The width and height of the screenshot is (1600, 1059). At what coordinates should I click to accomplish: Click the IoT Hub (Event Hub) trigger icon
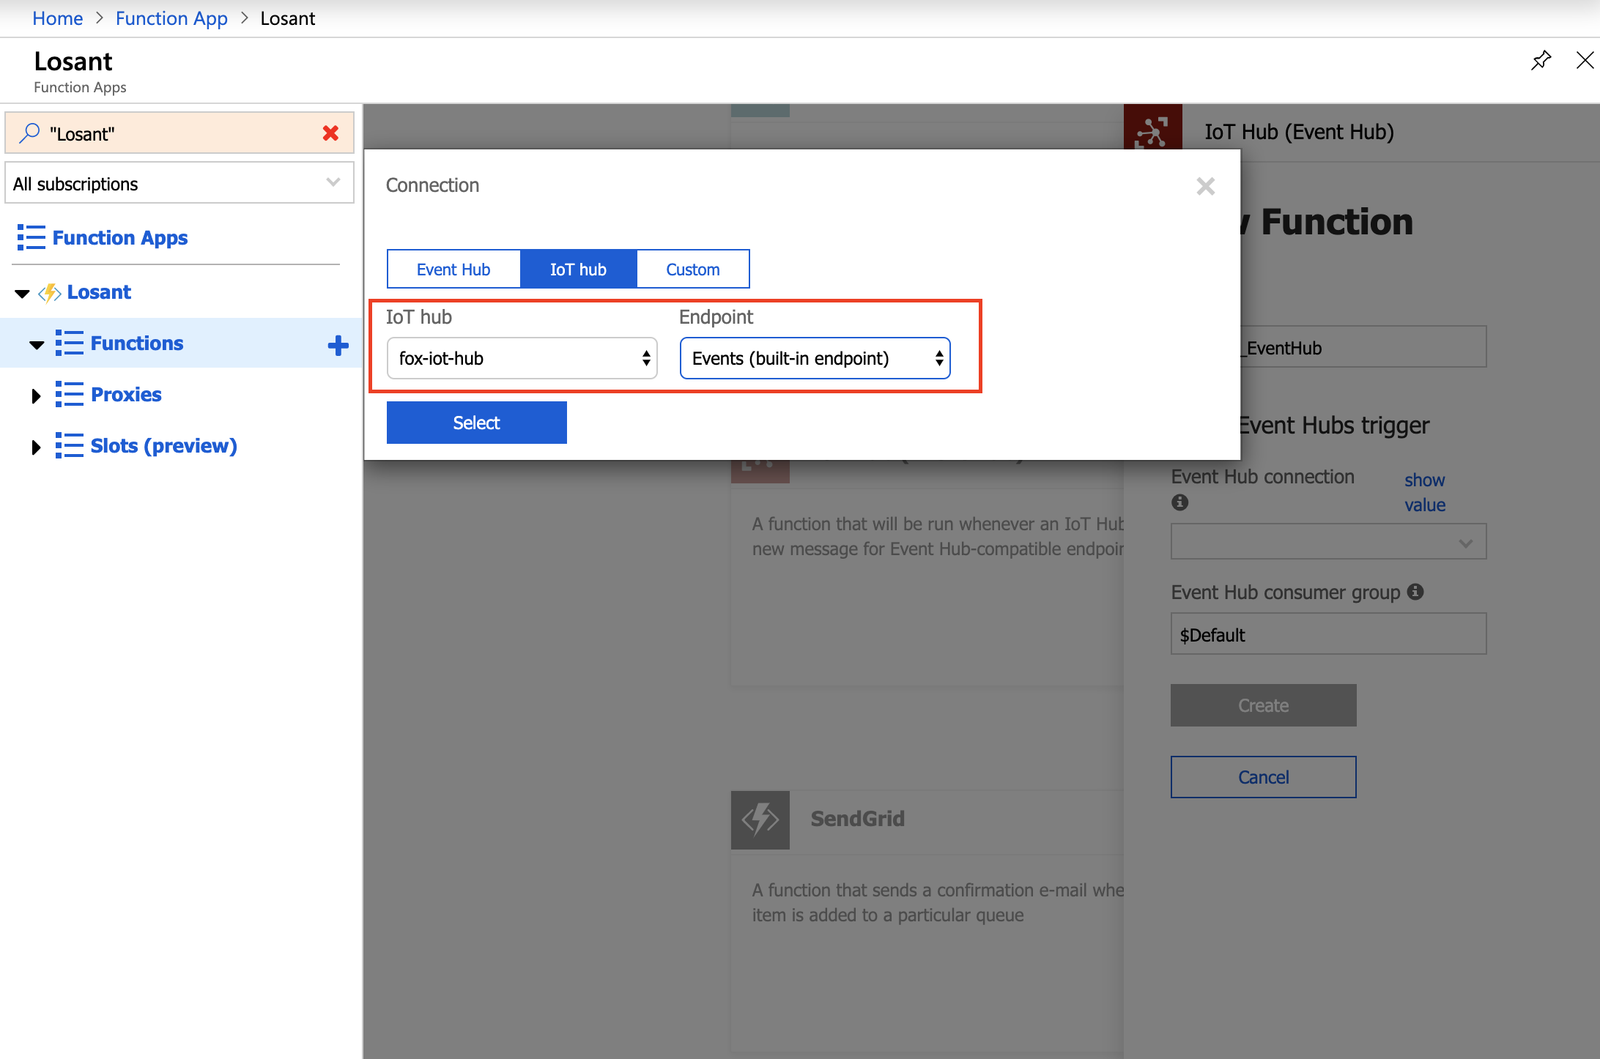(x=1154, y=131)
